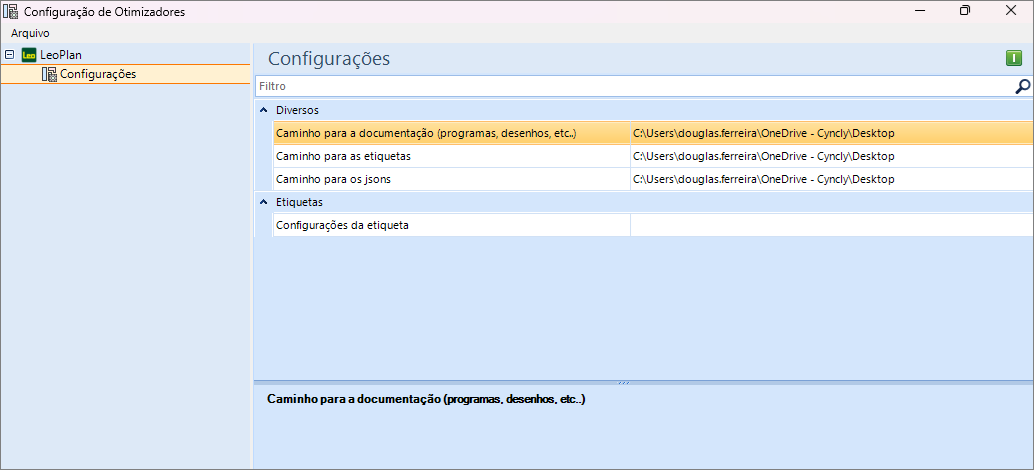This screenshot has height=470, width=1034.
Task: Select the LeoPlan tree item label
Action: coord(61,55)
